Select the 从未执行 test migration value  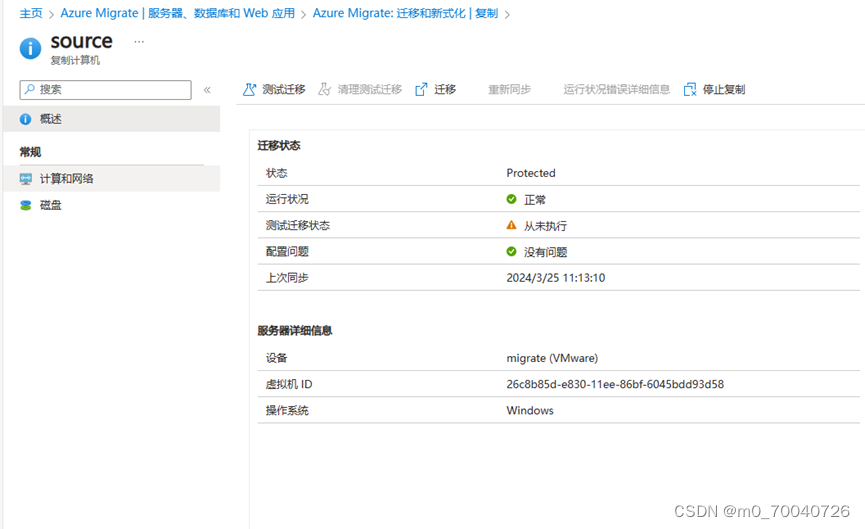click(545, 226)
